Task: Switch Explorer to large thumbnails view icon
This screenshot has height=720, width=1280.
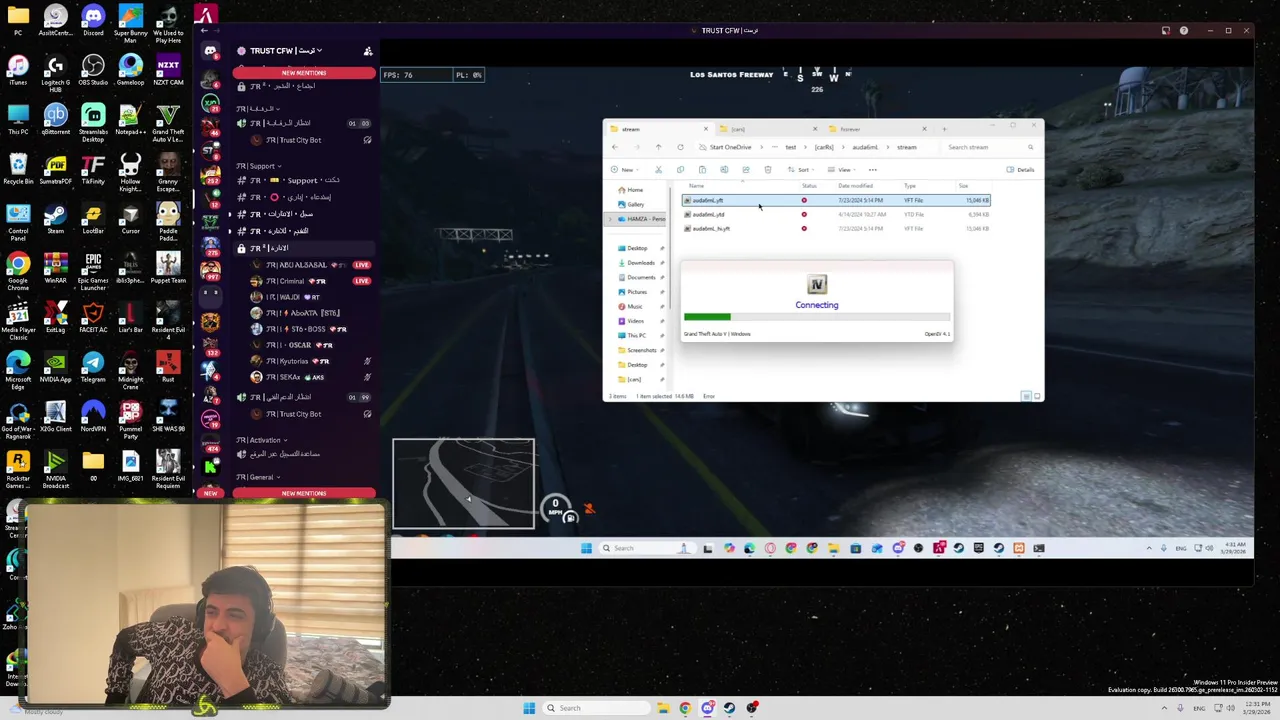Action: (x=1036, y=396)
